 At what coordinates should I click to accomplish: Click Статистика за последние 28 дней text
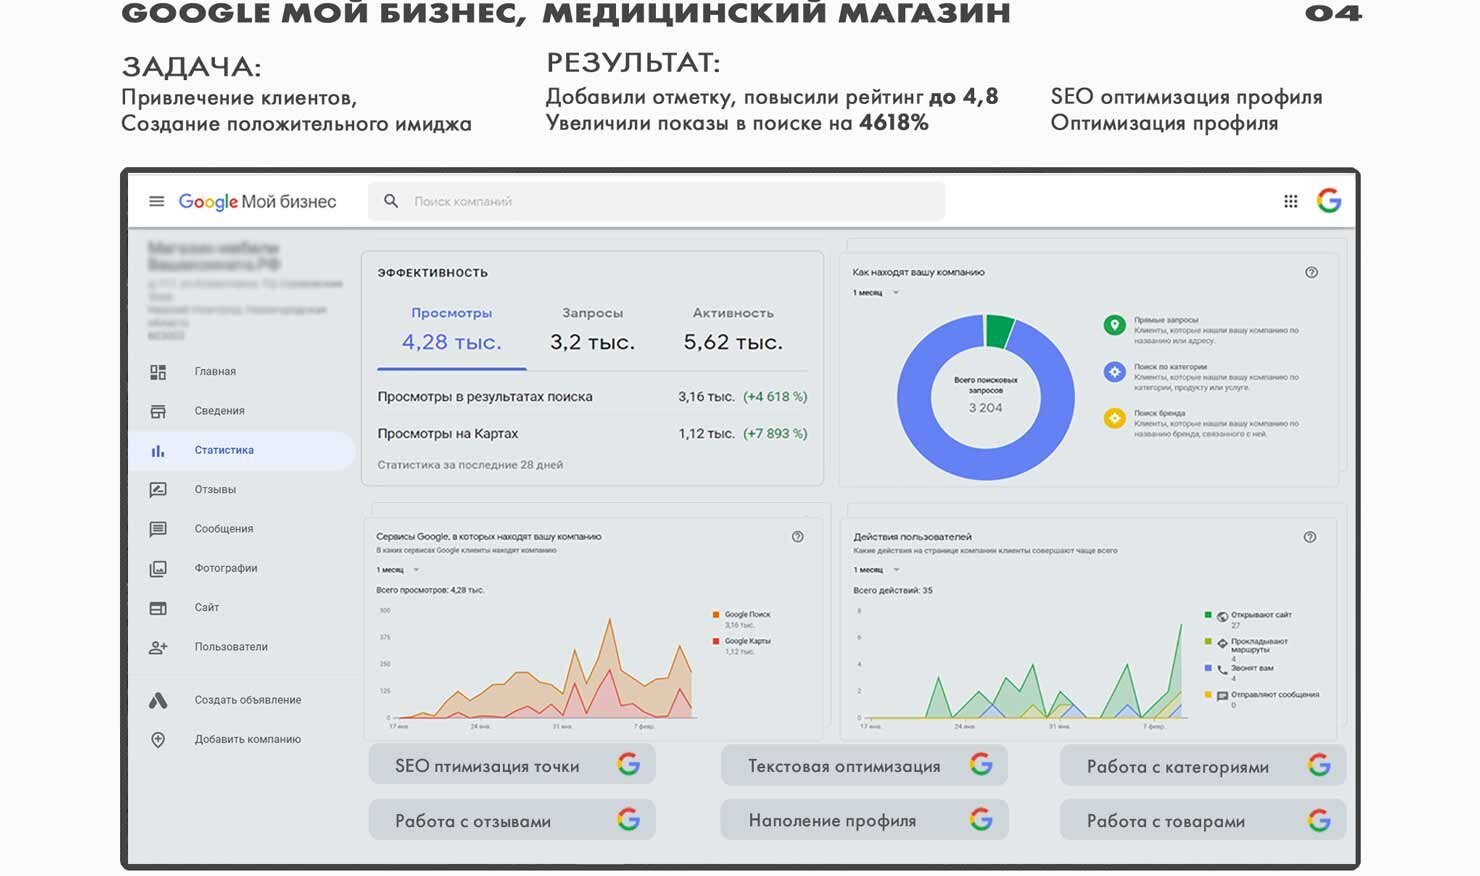[x=470, y=465]
